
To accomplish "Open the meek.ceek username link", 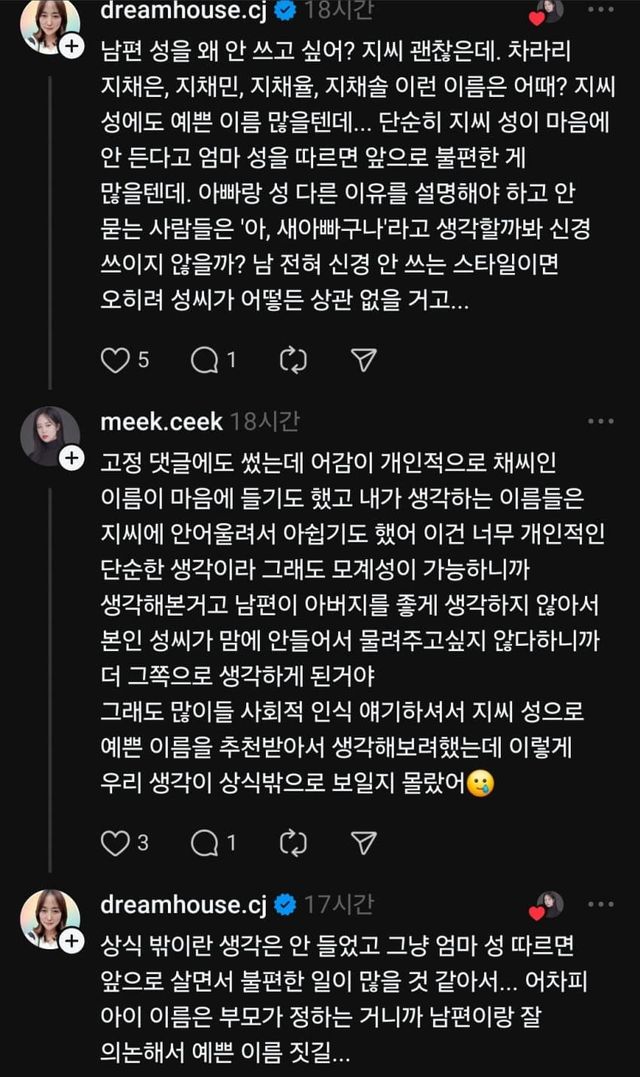I will 161,422.
